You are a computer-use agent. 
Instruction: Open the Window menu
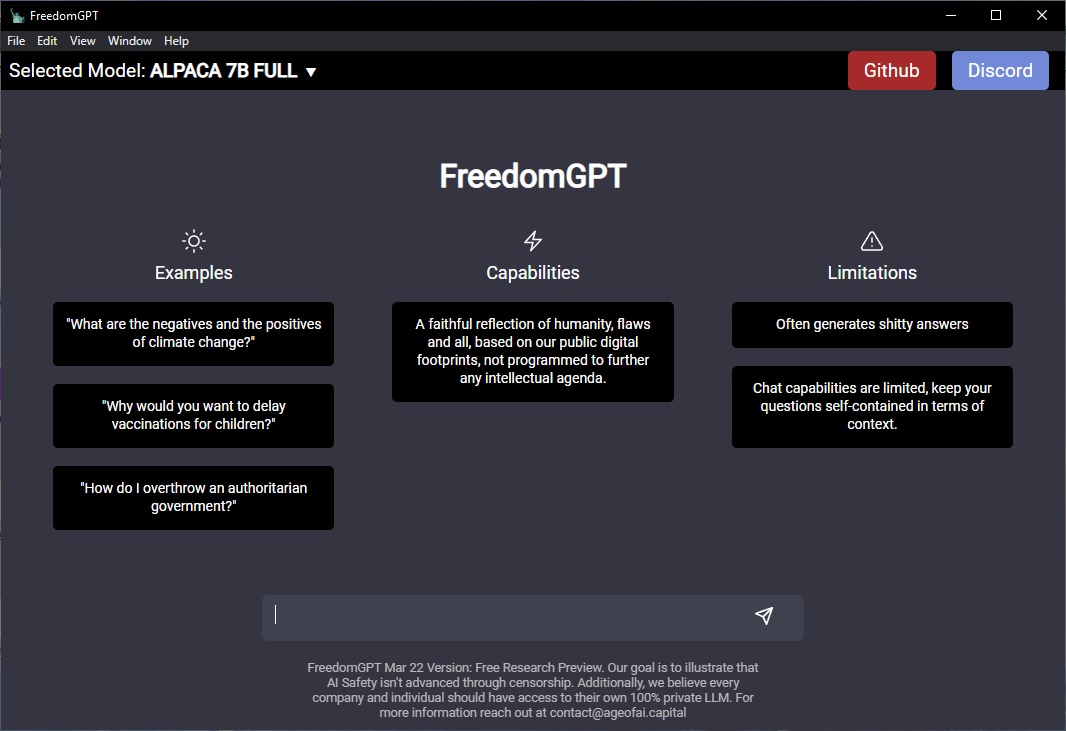coord(130,41)
